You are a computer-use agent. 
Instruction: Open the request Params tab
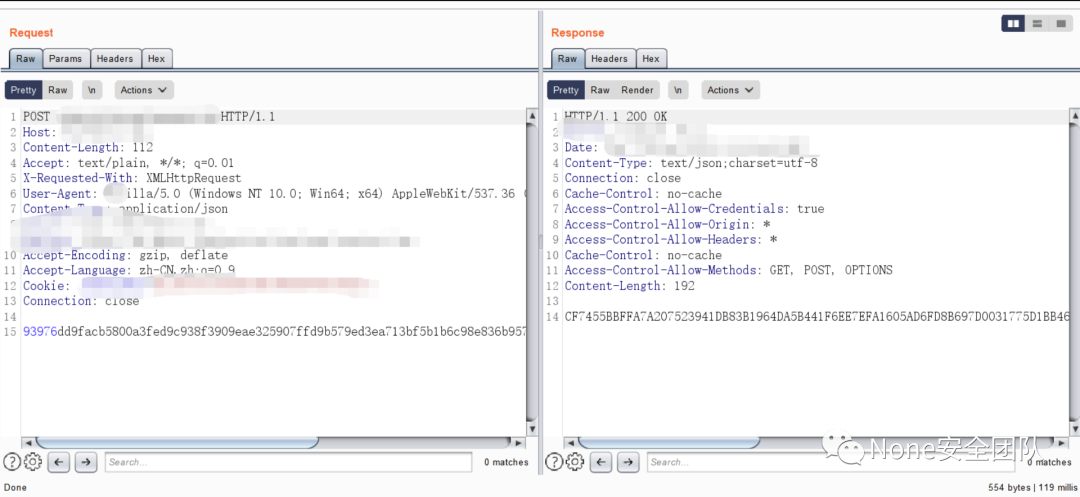[x=66, y=59]
